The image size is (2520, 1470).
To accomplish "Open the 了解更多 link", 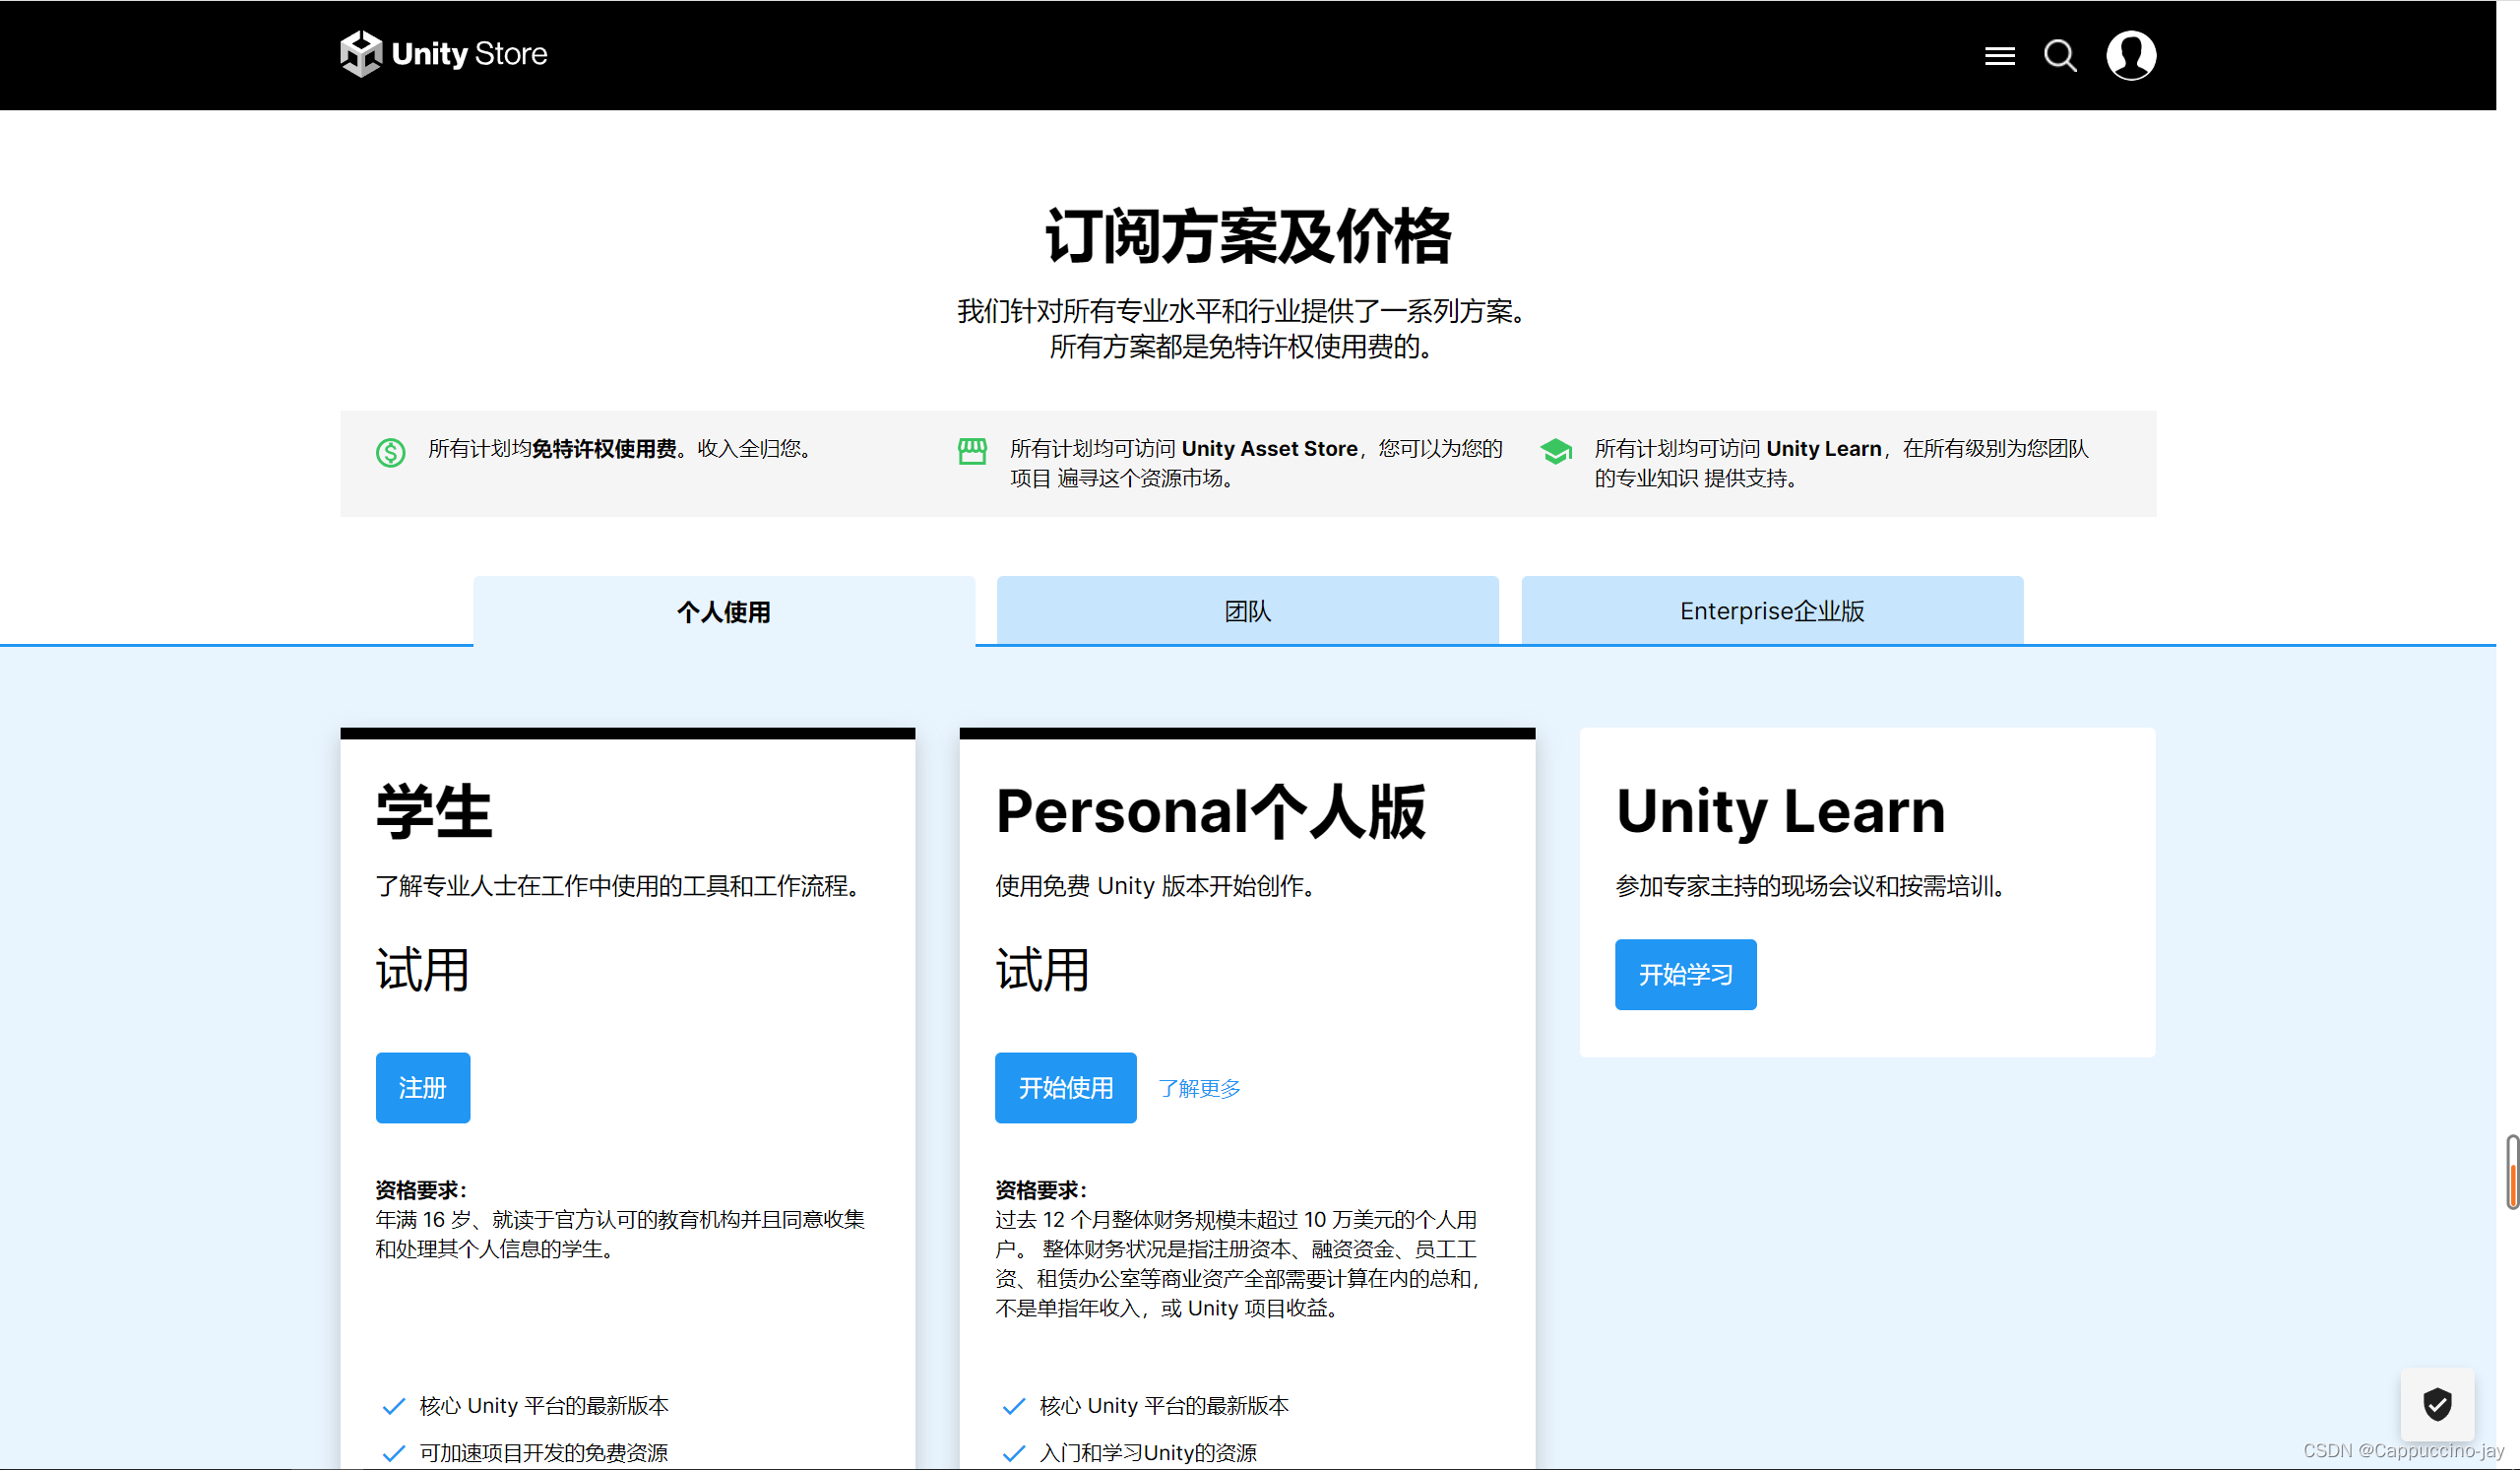I will 1199,1088.
